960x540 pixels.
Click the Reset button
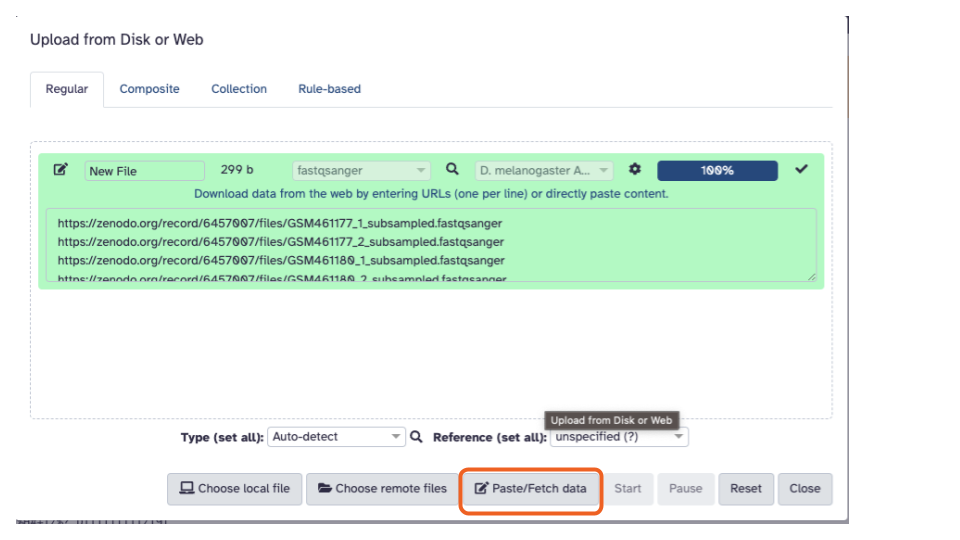point(746,489)
